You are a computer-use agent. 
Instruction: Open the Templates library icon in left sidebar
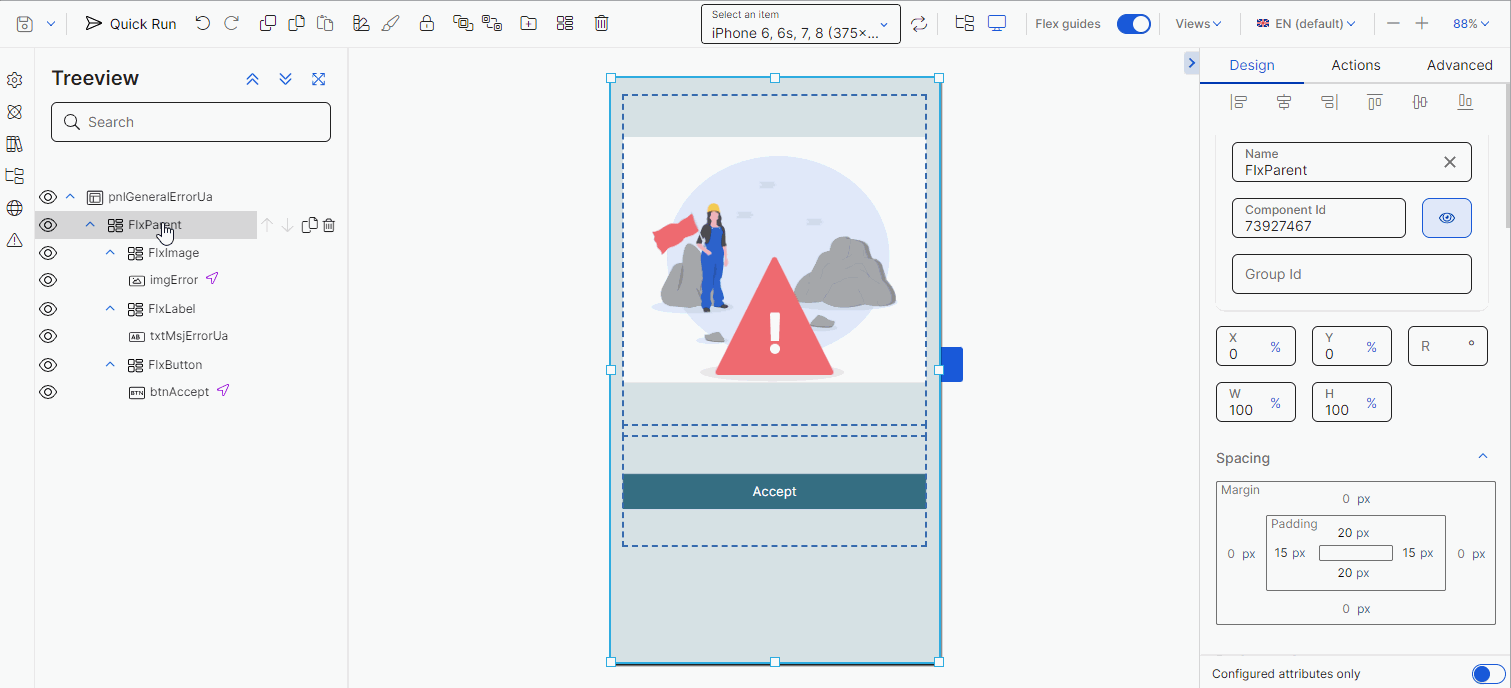[x=15, y=144]
